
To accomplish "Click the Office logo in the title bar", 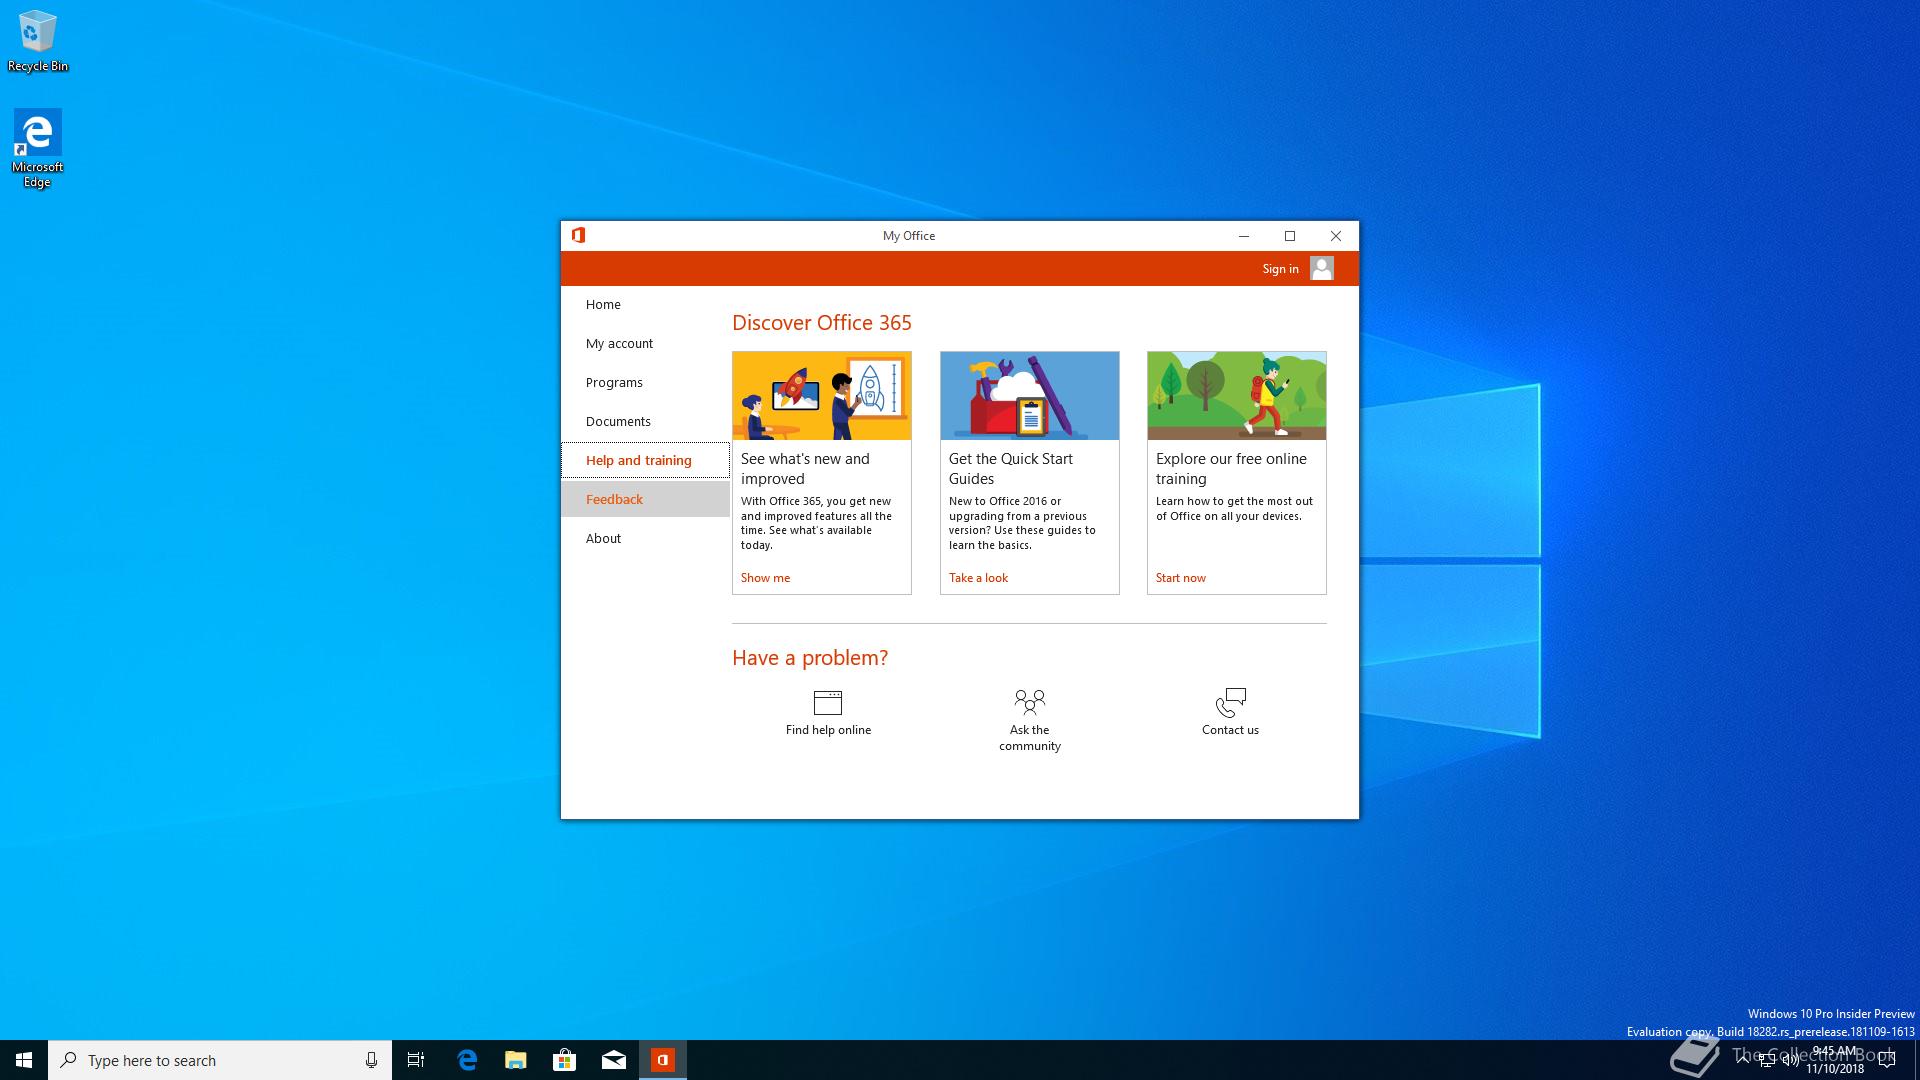I will click(x=578, y=235).
